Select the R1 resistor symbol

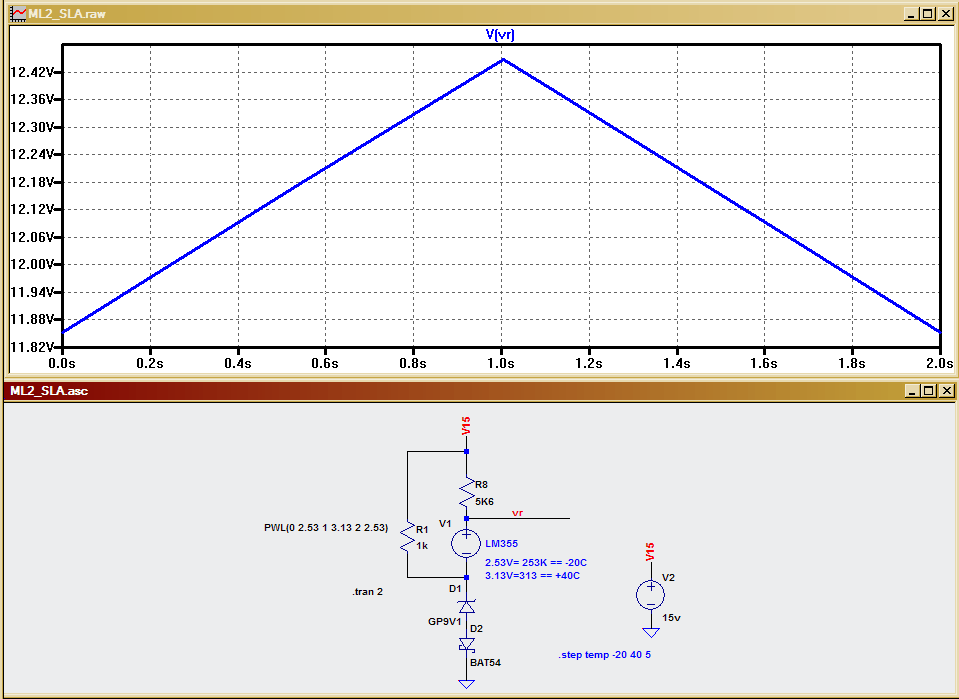tap(407, 538)
